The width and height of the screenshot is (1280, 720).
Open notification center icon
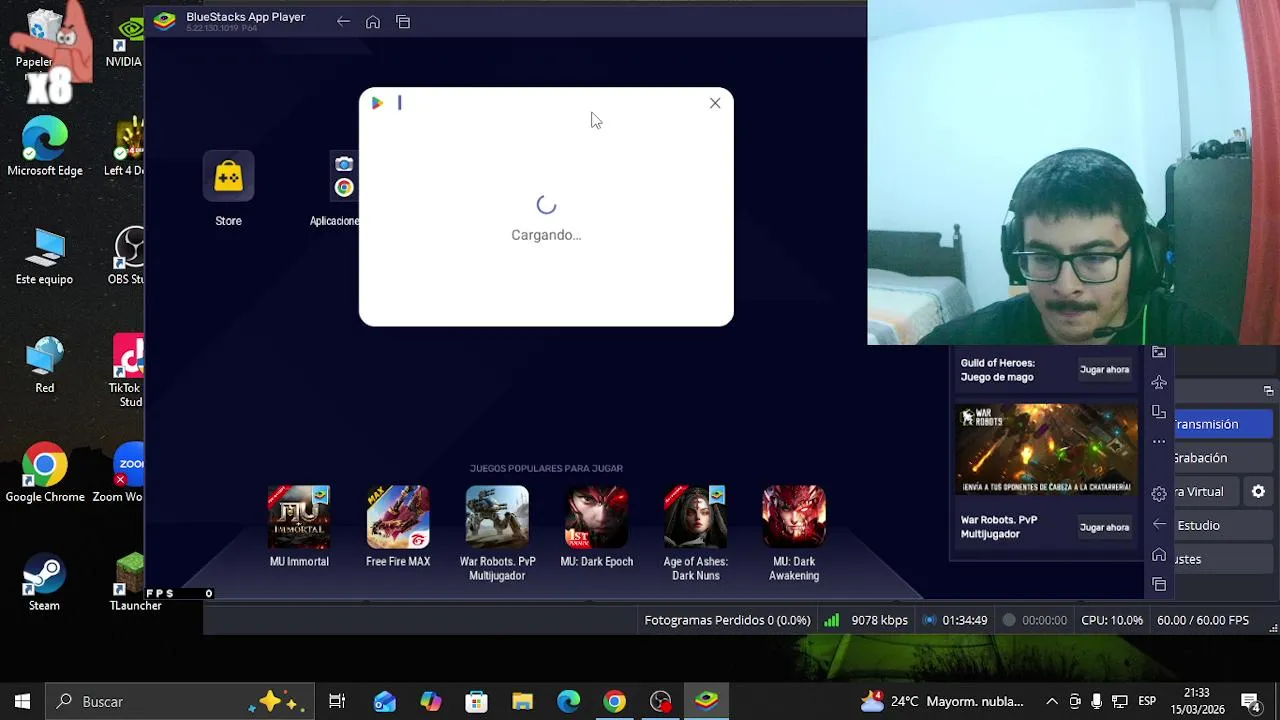(x=1250, y=702)
